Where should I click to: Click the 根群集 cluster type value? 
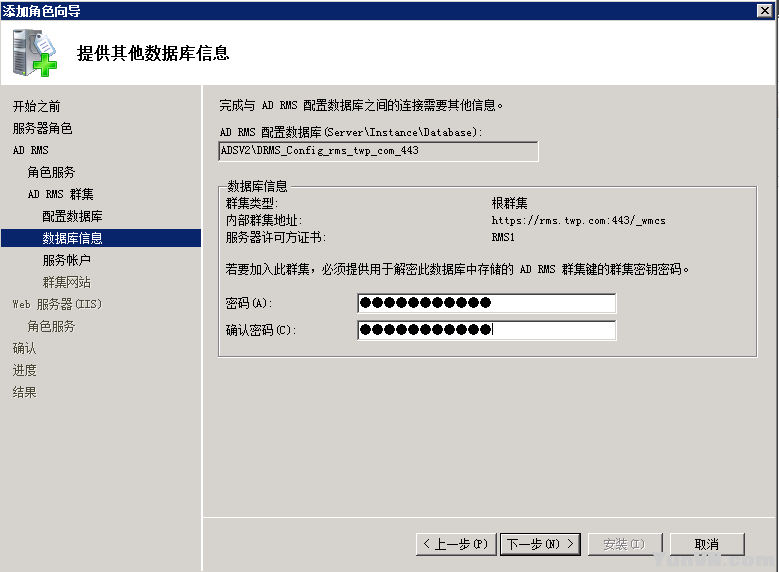[x=509, y=203]
